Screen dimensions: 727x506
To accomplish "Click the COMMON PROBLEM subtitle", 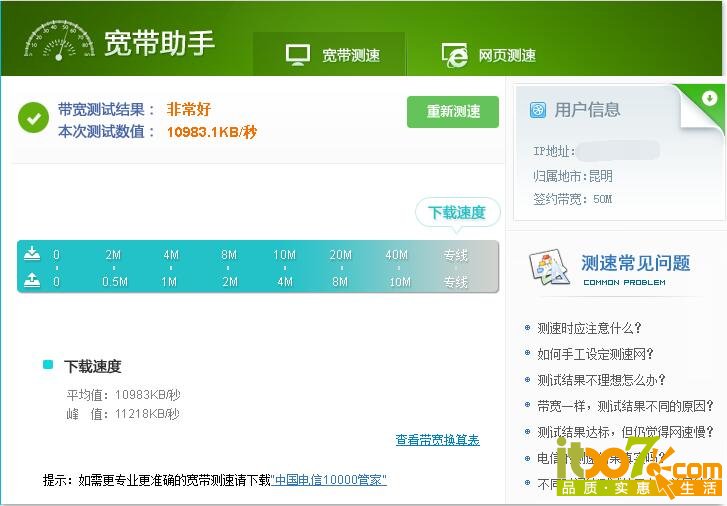I will [x=624, y=282].
